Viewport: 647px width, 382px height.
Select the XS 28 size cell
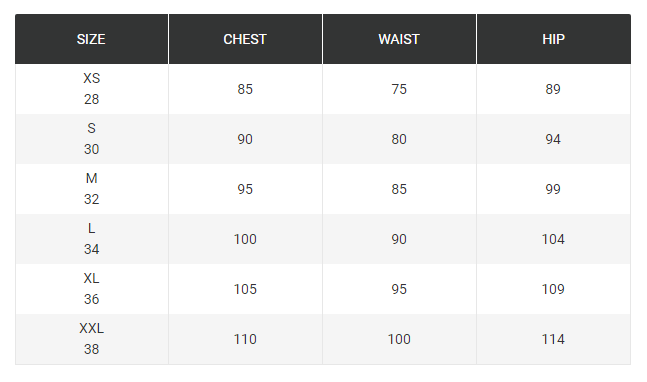(x=91, y=89)
